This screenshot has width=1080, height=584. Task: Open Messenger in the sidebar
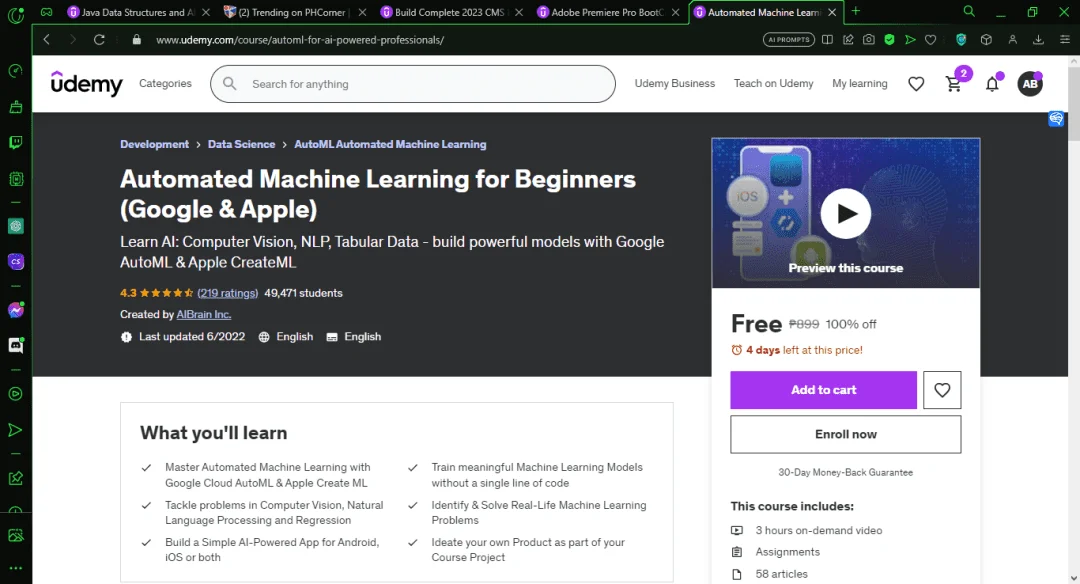tap(15, 310)
